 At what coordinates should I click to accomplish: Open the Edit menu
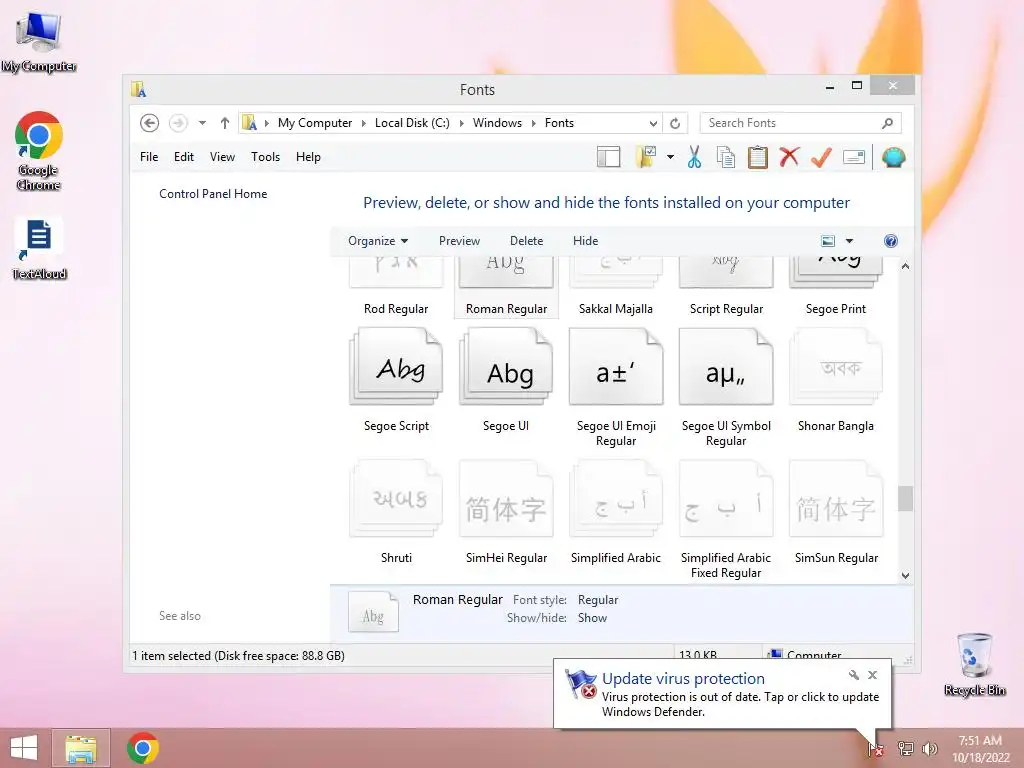[x=184, y=157]
